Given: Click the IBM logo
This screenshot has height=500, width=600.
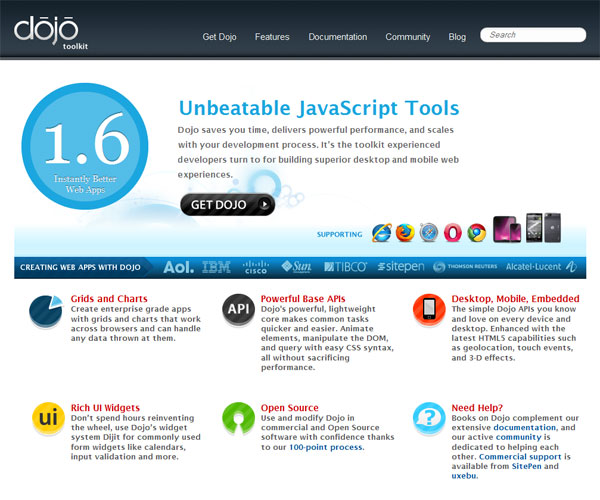Looking at the screenshot, I should pyautogui.click(x=216, y=267).
